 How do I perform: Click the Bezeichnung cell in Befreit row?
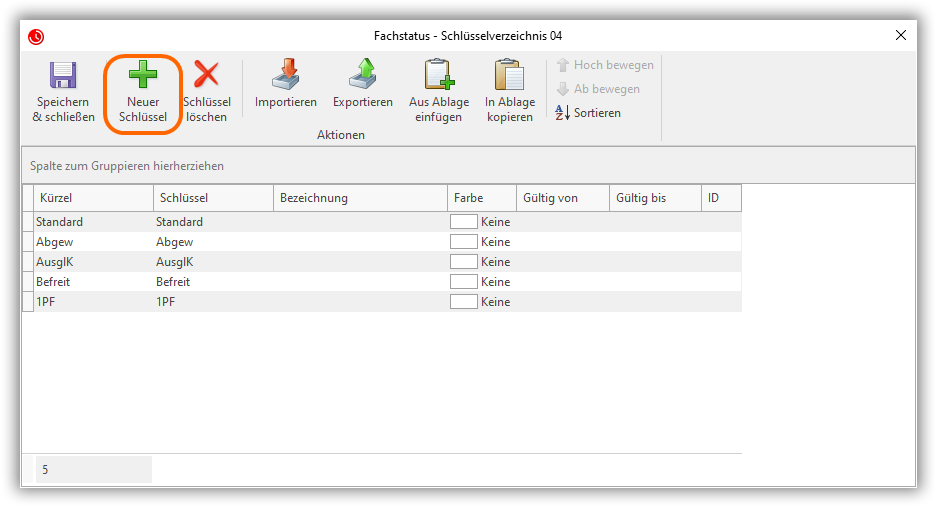tap(360, 282)
